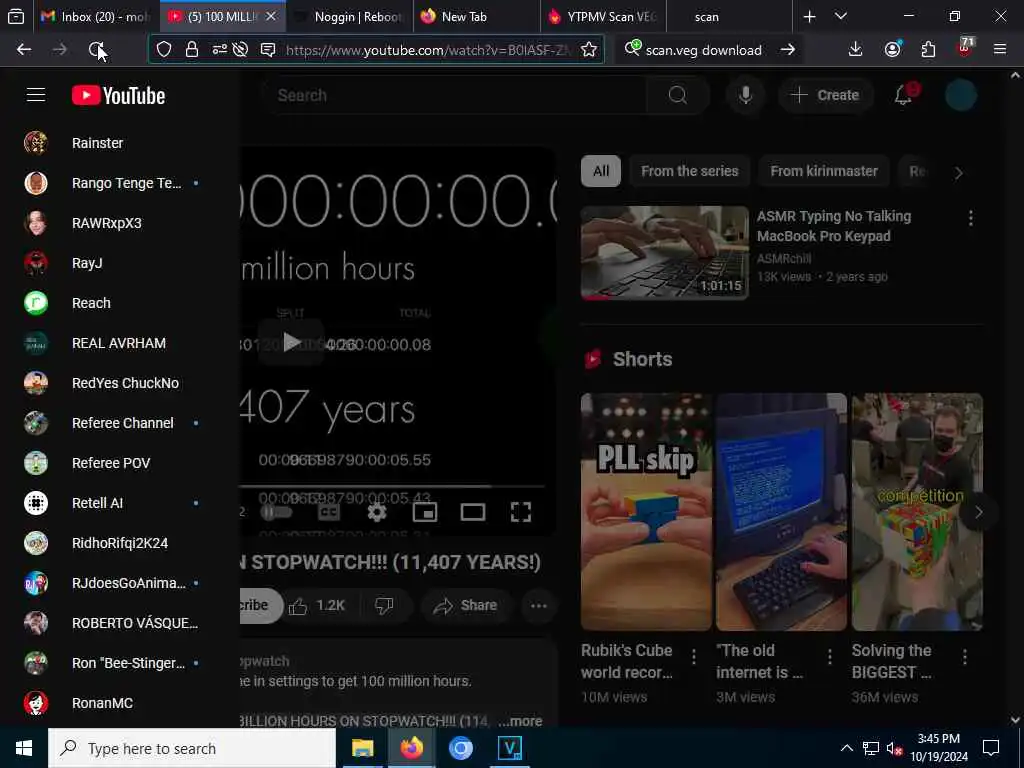Viewport: 1024px width, 768px height.
Task: Open the PLL skip short thumbnail
Action: (x=646, y=511)
